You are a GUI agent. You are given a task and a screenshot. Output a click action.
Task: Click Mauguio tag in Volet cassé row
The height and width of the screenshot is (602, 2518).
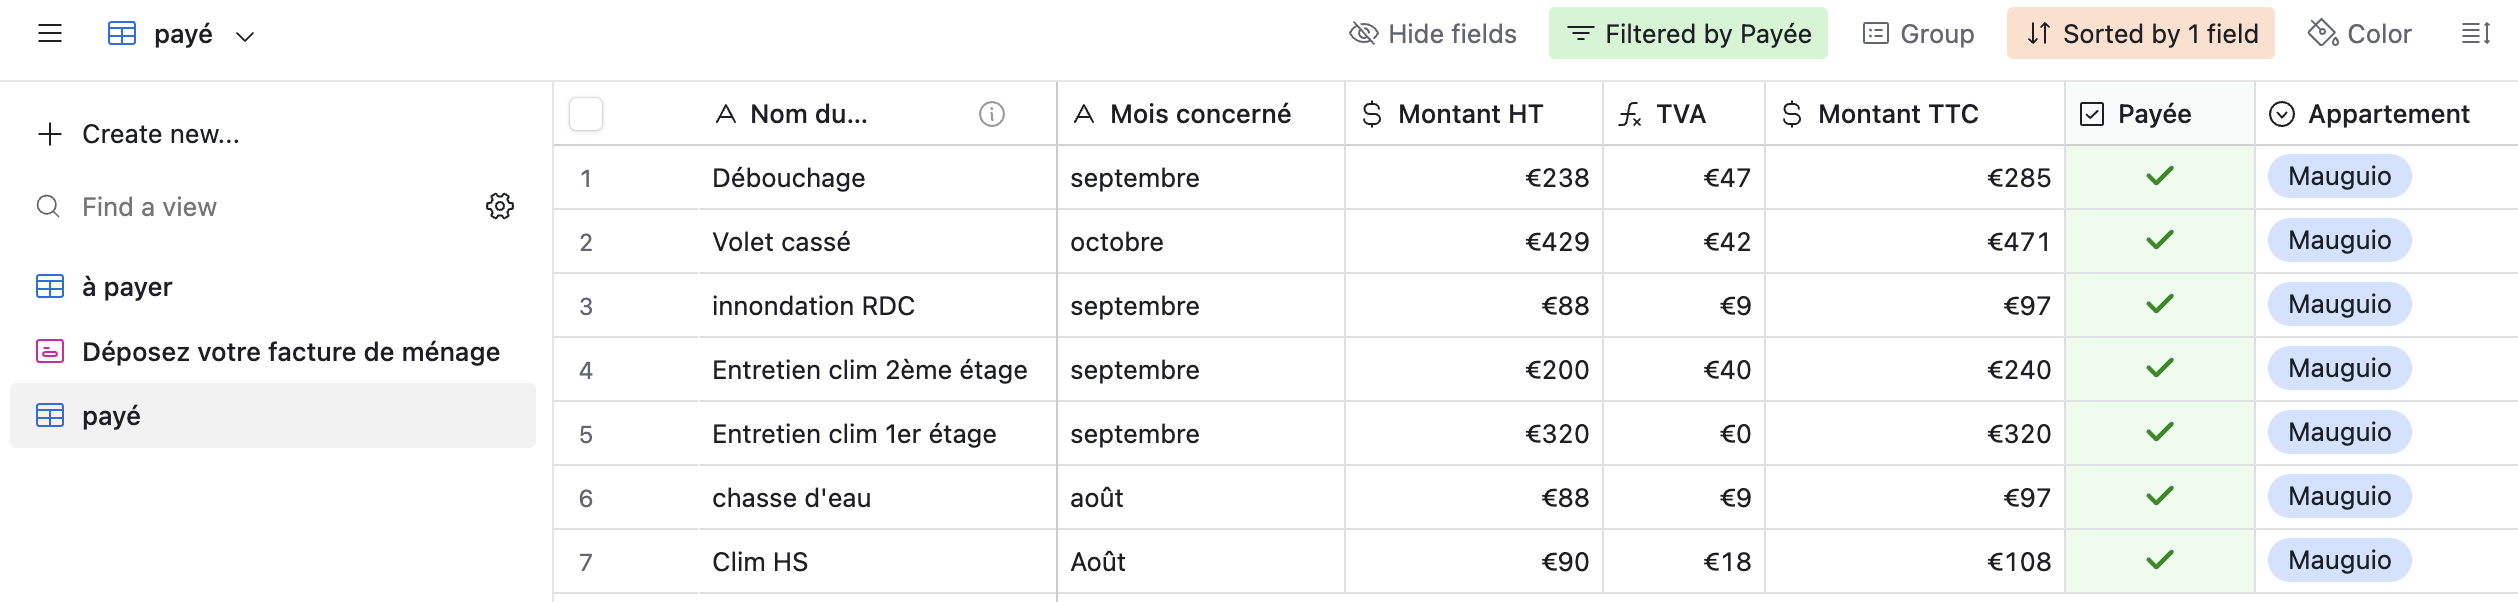[2339, 240]
